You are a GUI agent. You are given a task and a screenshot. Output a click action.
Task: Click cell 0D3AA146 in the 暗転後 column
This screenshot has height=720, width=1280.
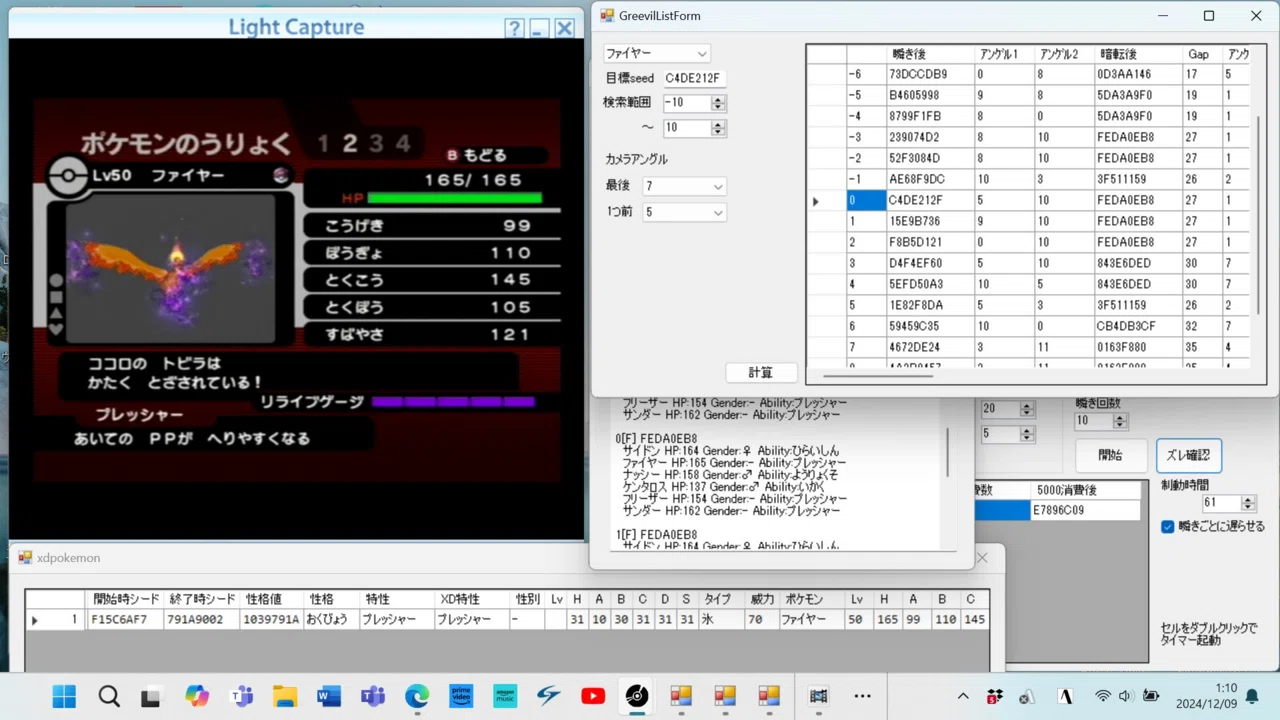pos(1138,74)
